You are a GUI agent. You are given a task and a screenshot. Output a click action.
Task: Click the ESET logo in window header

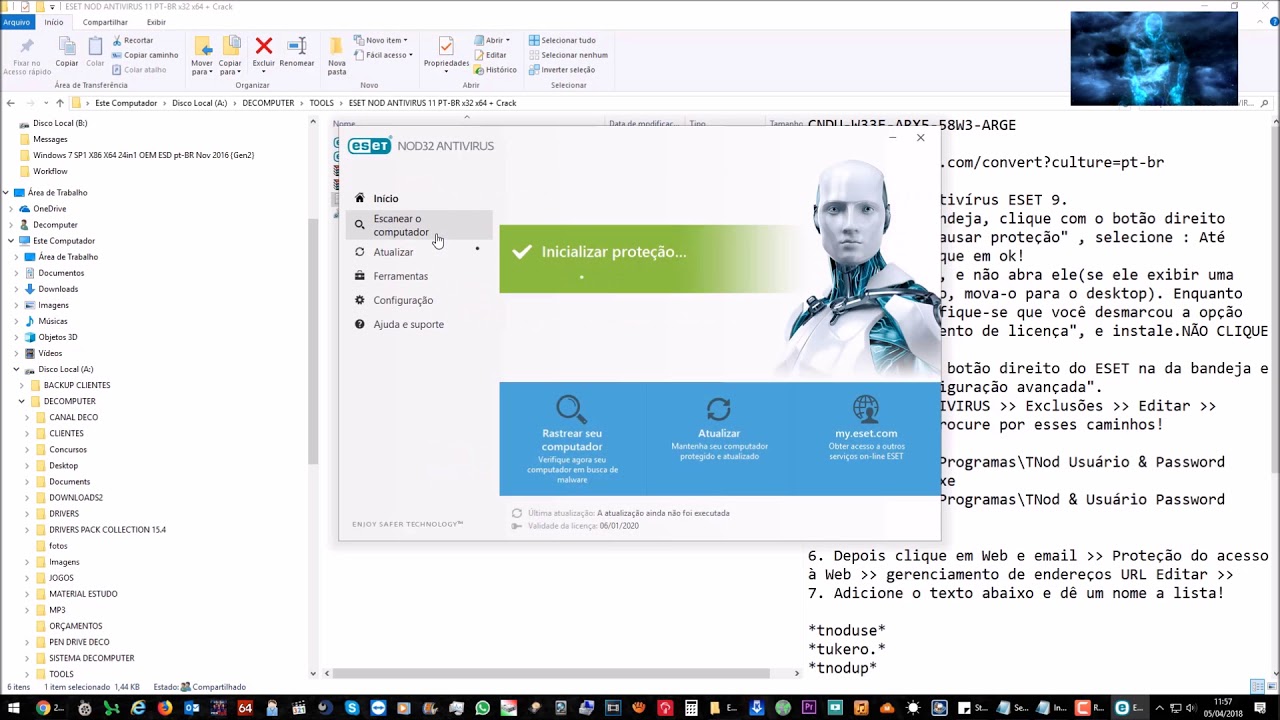(369, 146)
